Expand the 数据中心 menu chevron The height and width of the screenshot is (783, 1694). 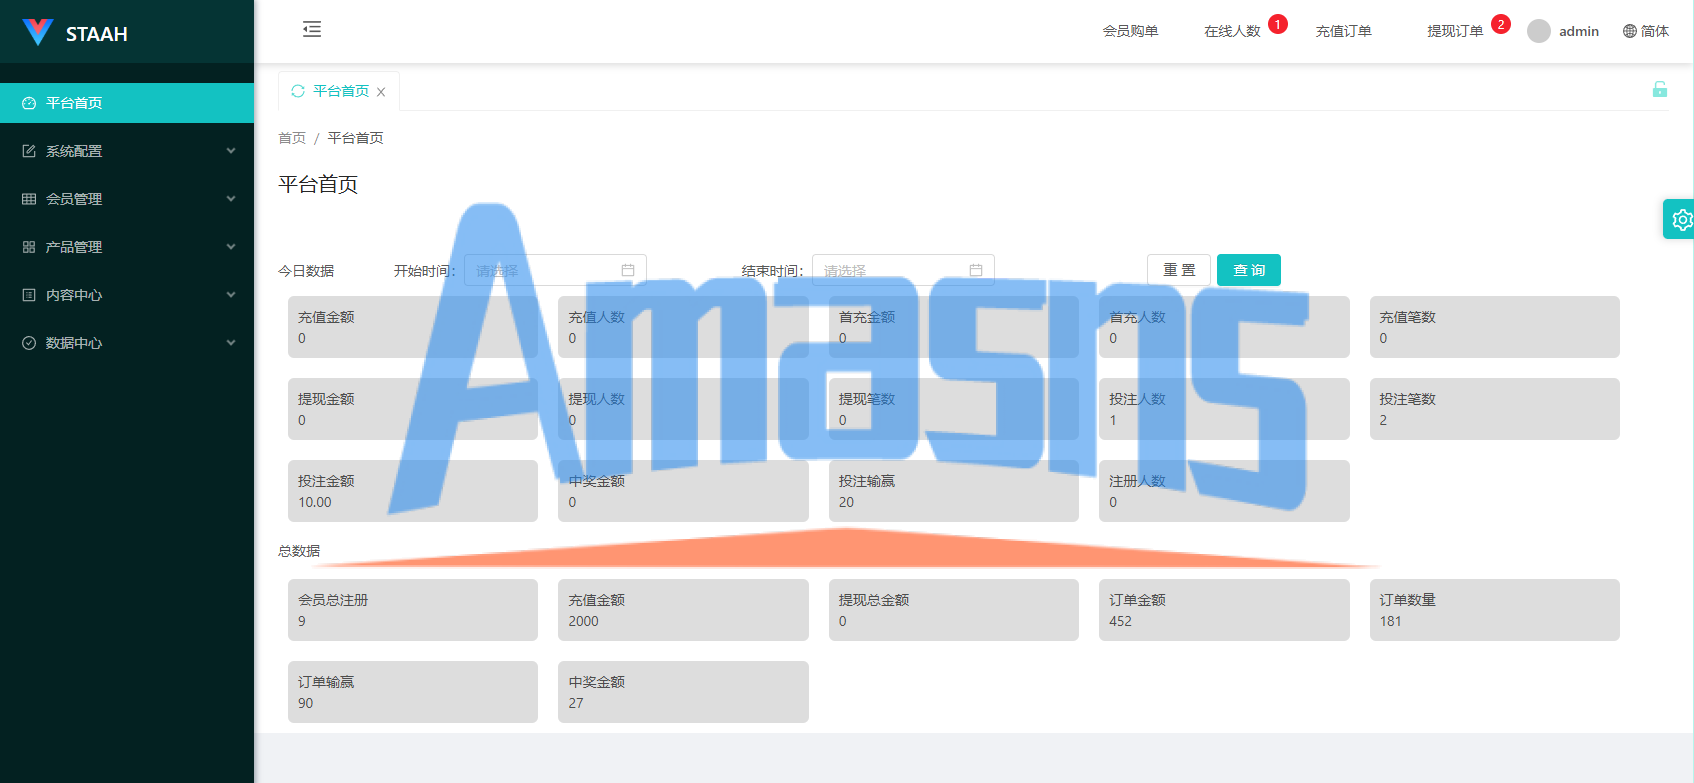tap(231, 343)
